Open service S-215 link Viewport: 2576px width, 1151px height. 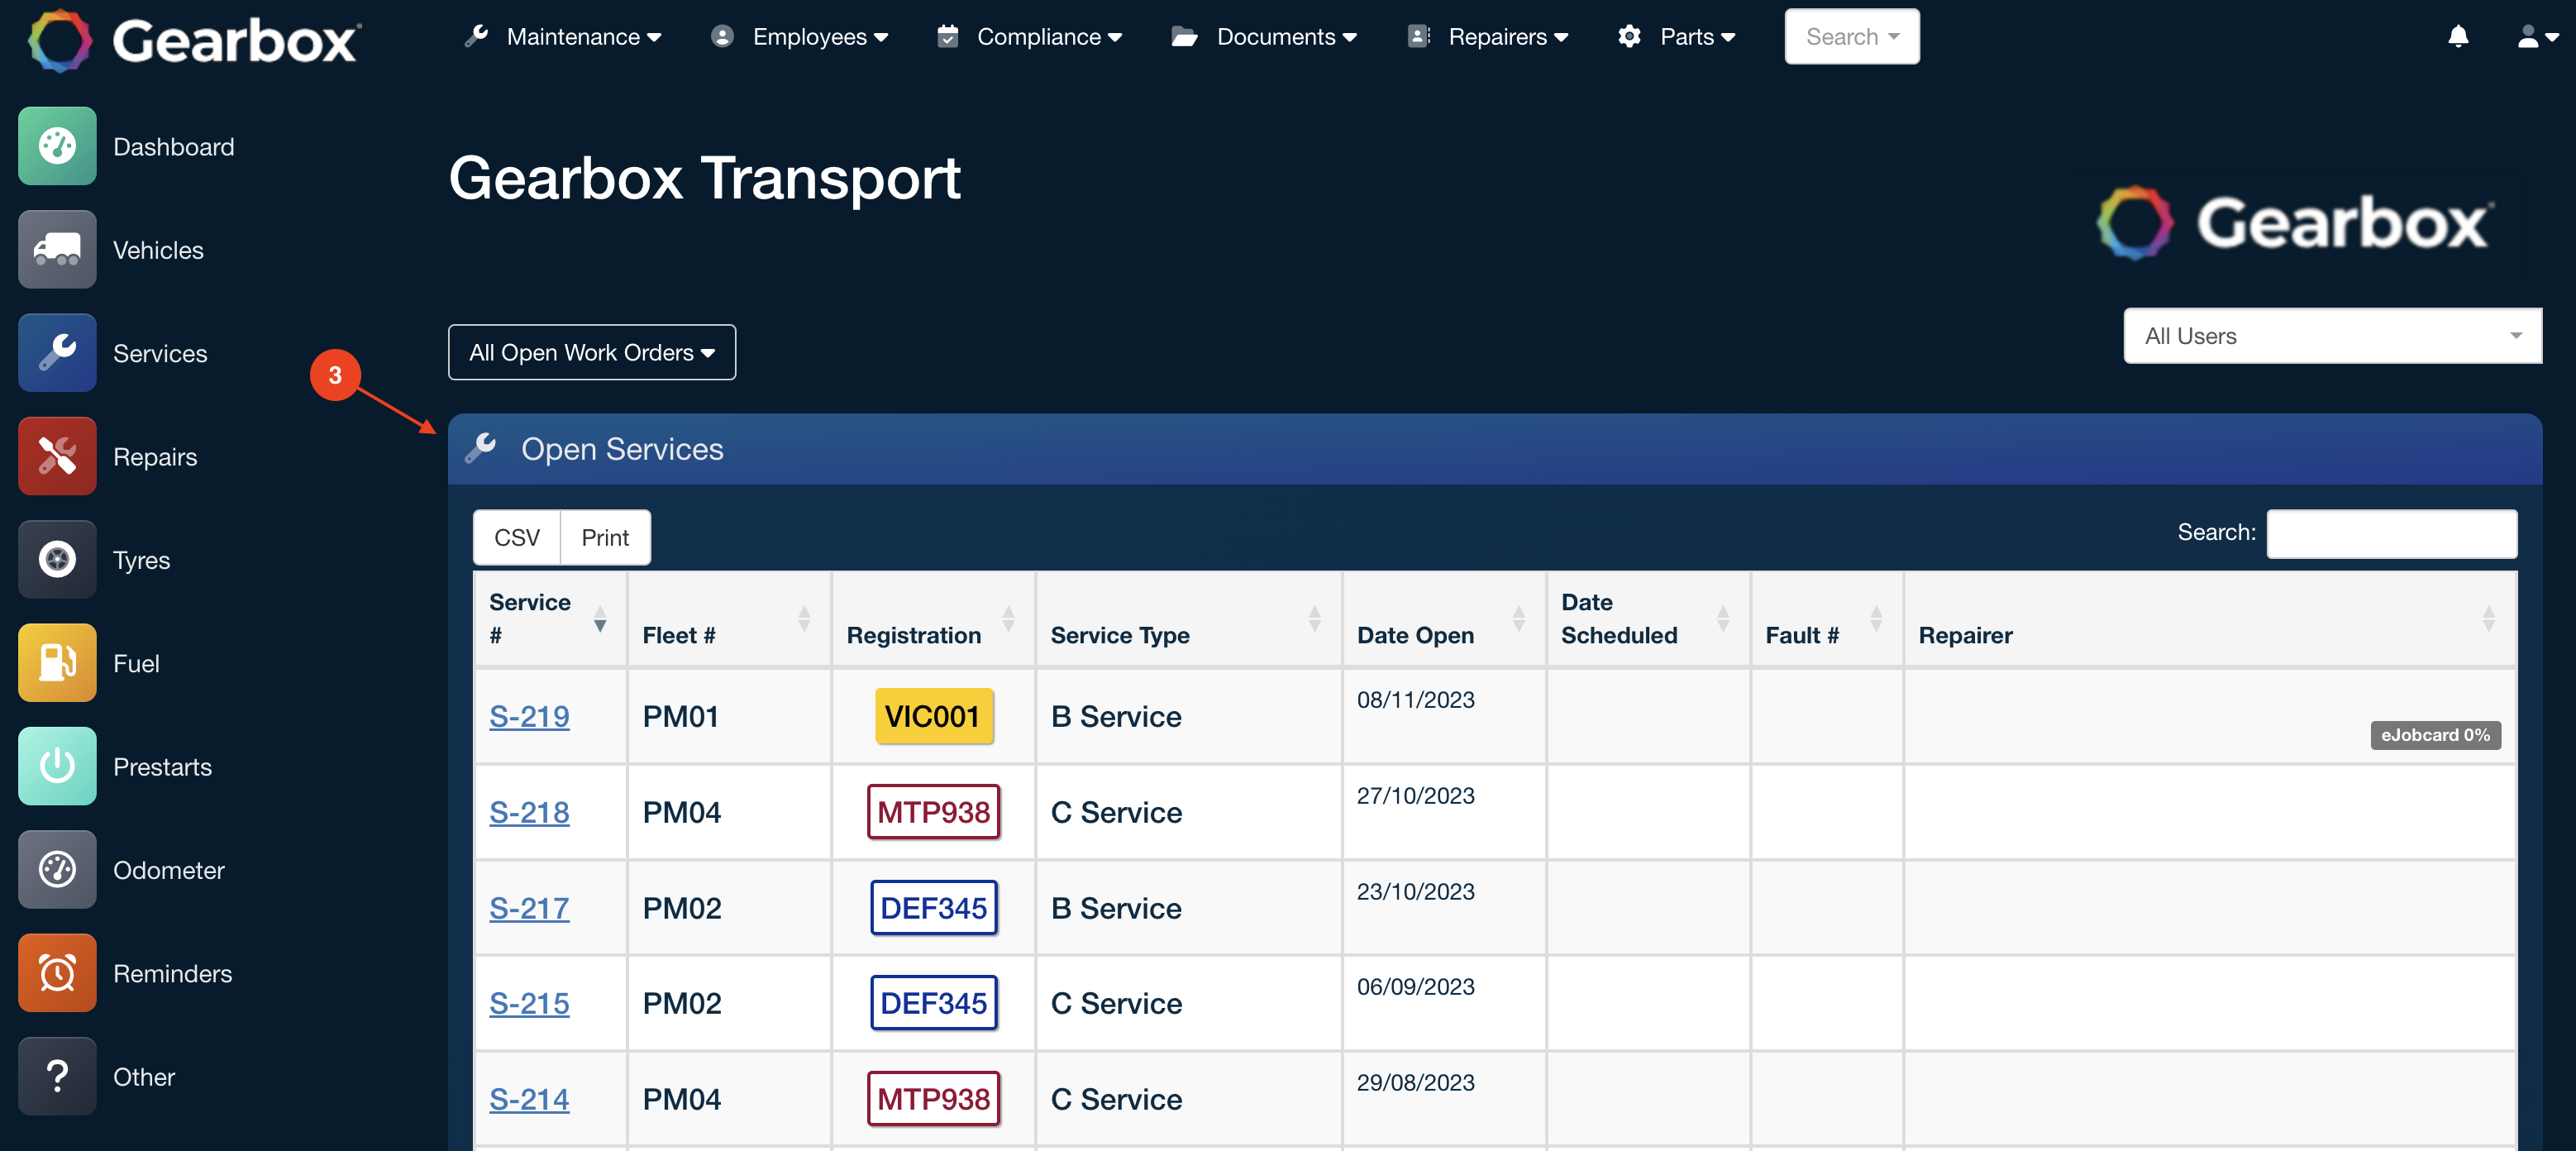coord(529,1003)
